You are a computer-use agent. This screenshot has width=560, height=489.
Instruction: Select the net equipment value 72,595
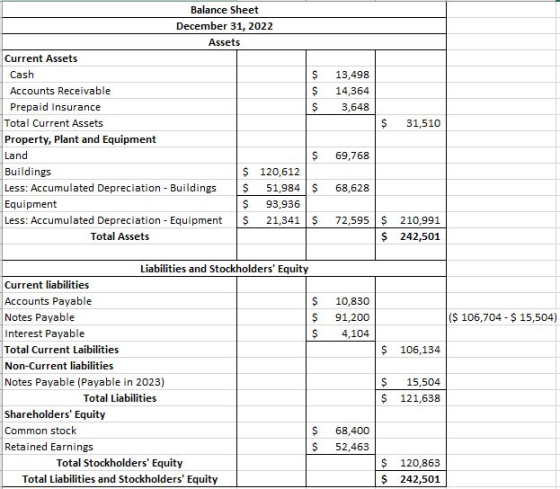pos(352,220)
